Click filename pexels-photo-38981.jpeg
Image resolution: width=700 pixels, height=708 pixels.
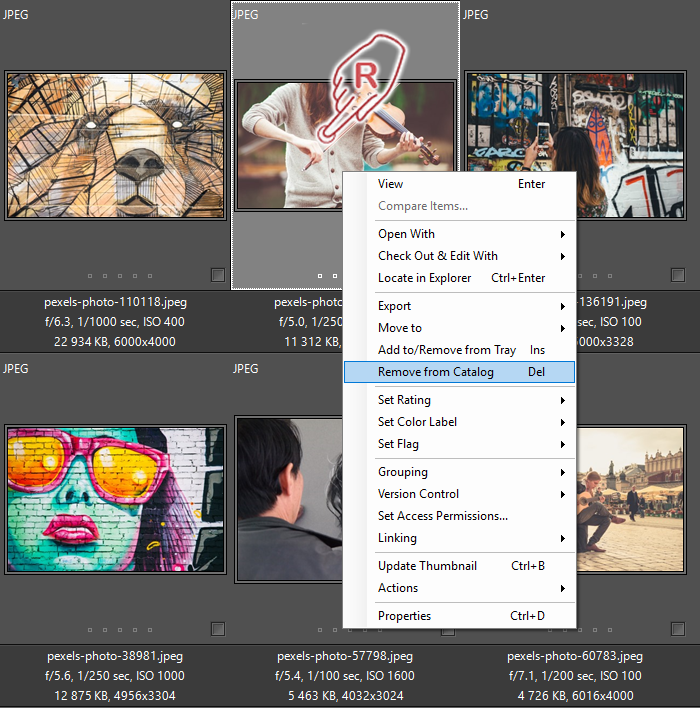pyautogui.click(x=115, y=656)
